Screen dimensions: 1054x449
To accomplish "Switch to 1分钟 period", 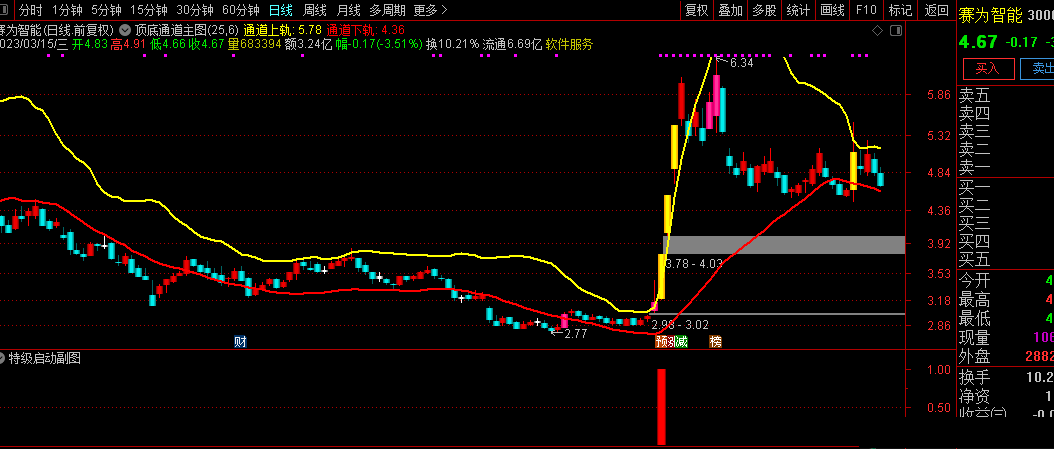I will coord(68,10).
